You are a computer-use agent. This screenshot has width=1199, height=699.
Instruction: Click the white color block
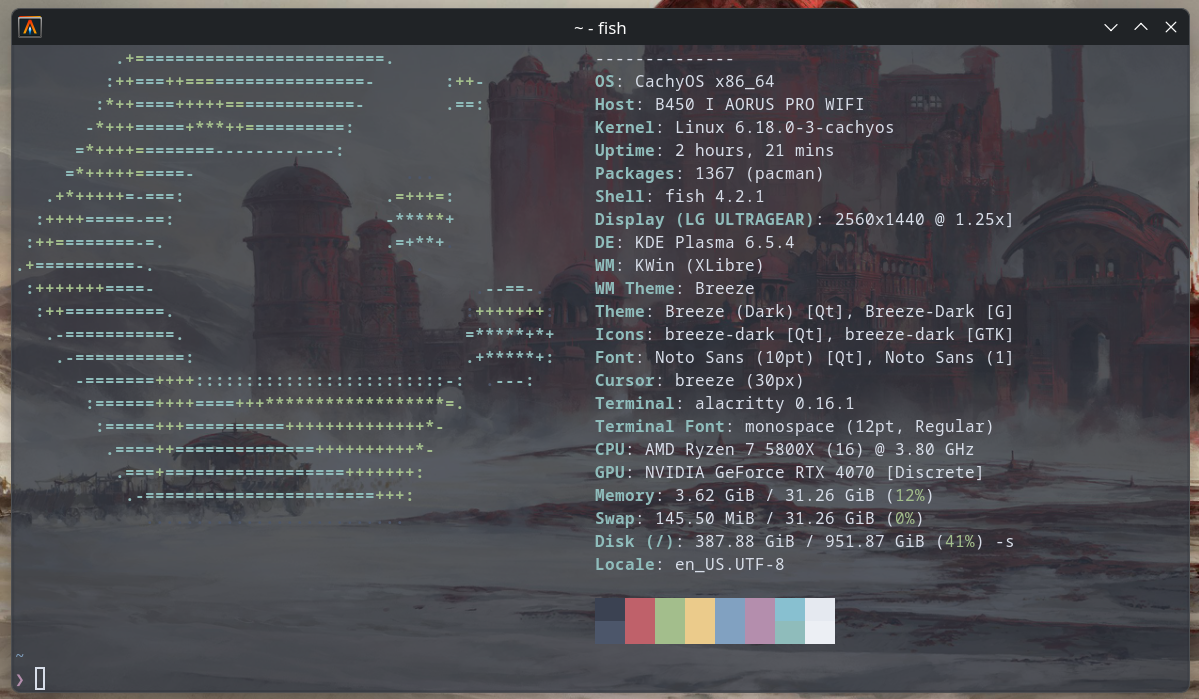coord(820,621)
